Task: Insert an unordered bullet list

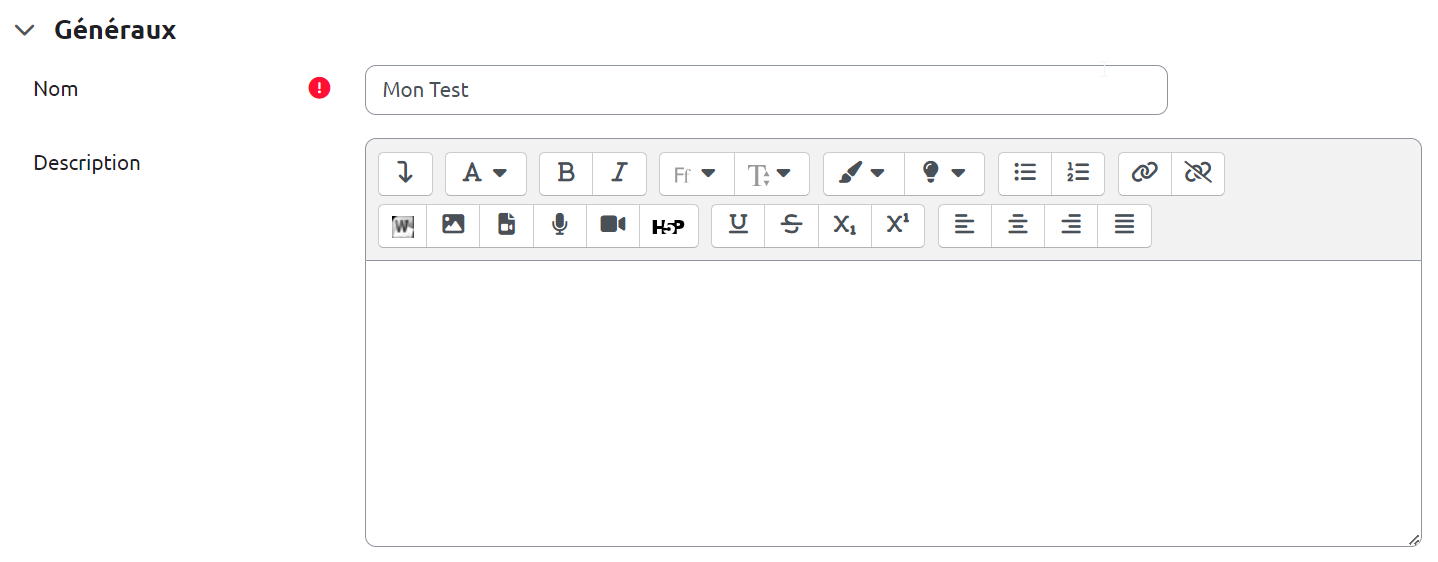Action: click(x=1025, y=174)
